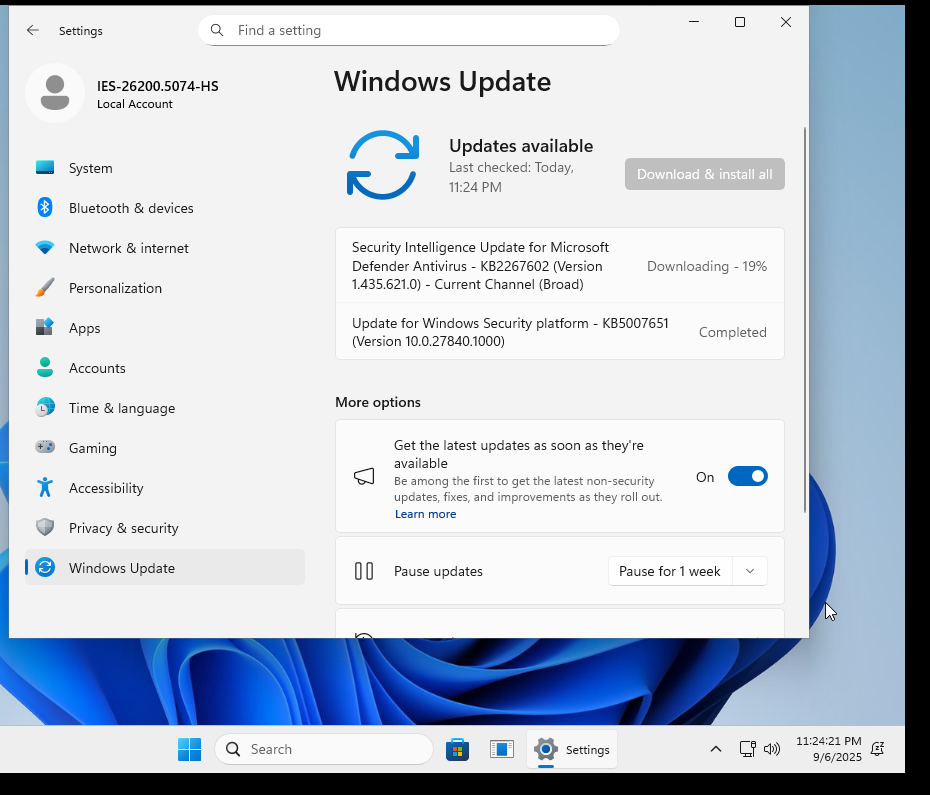Click the Accessibility figure icon

pos(45,487)
